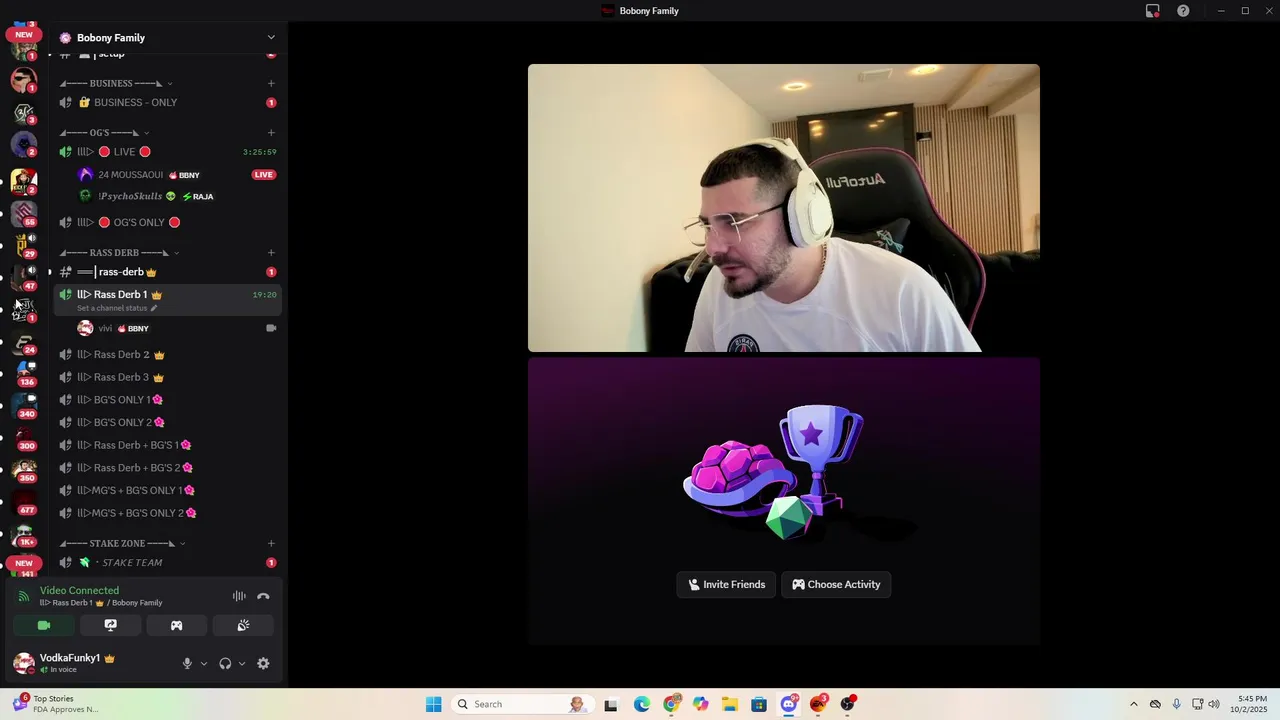The image size is (1280, 720).
Task: Click the red LIVE badge next to MOUSSAOUI
Action: point(263,175)
